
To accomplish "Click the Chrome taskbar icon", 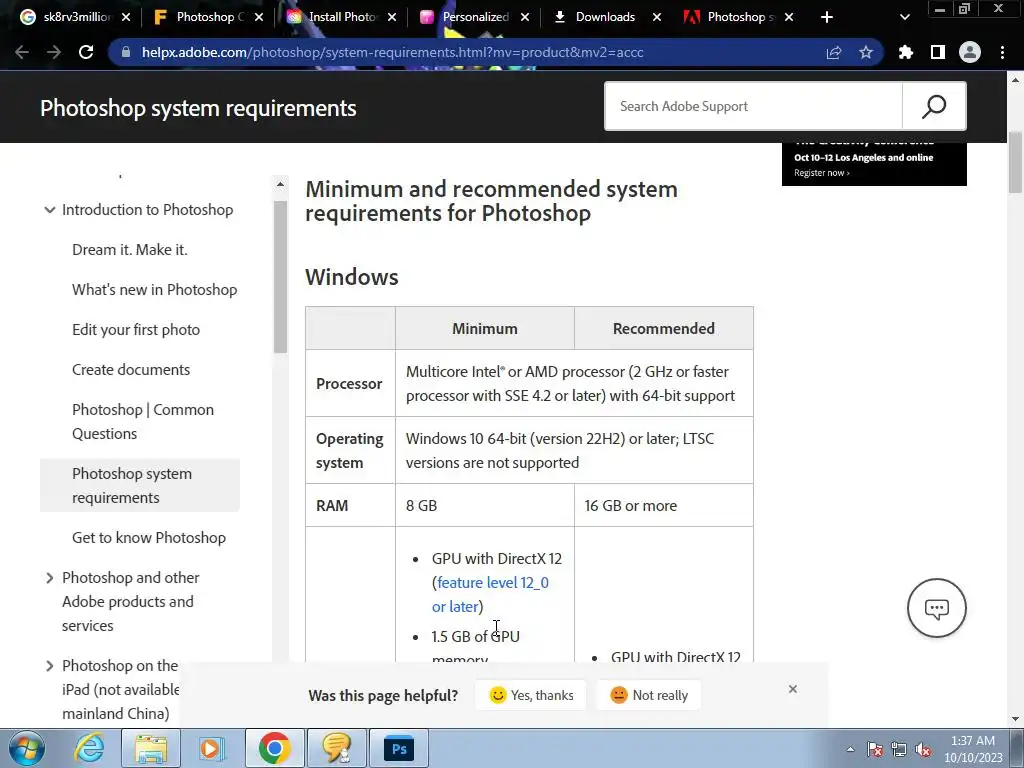I will coord(274,748).
